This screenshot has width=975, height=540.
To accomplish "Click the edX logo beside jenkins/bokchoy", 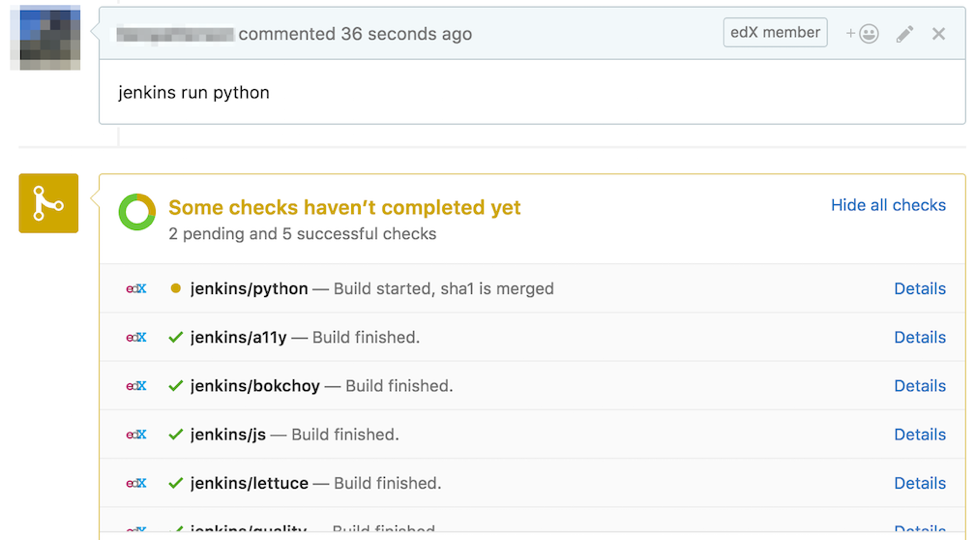I will 136,386.
